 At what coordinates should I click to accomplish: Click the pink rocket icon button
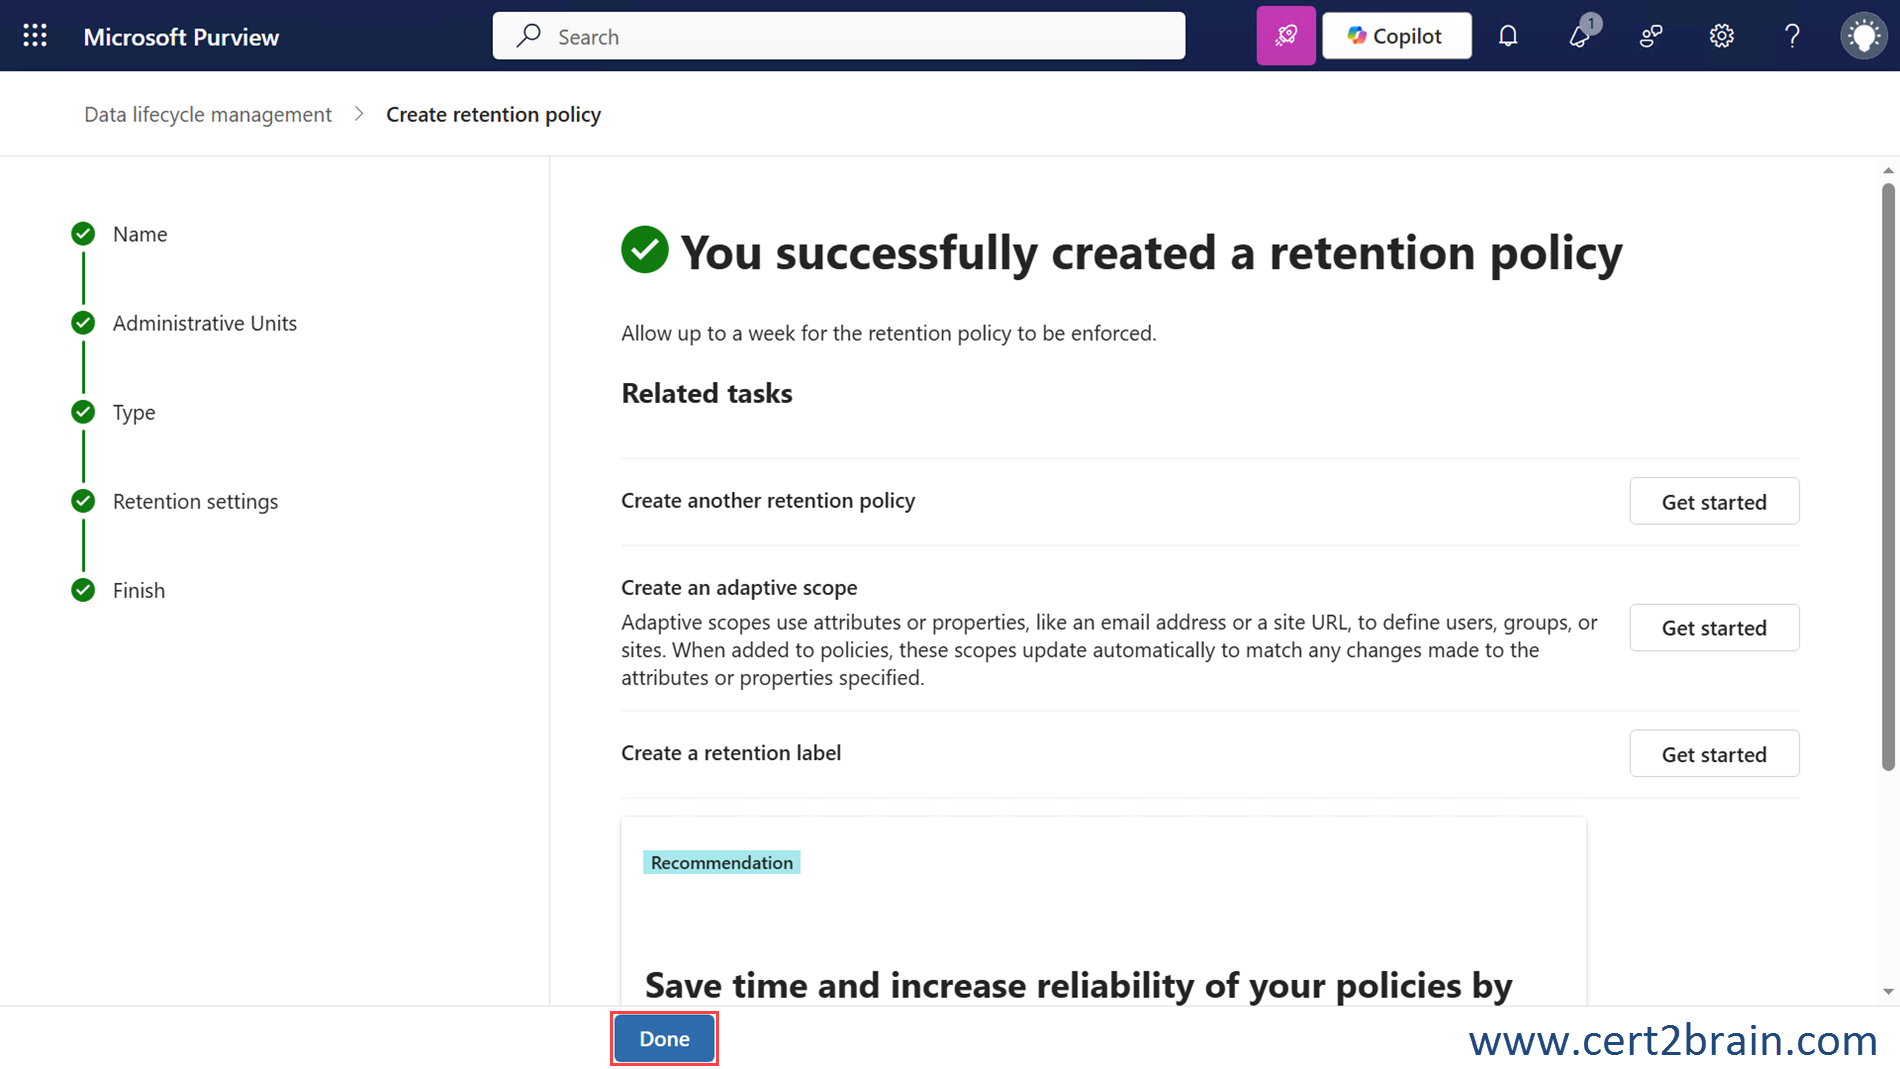point(1285,36)
